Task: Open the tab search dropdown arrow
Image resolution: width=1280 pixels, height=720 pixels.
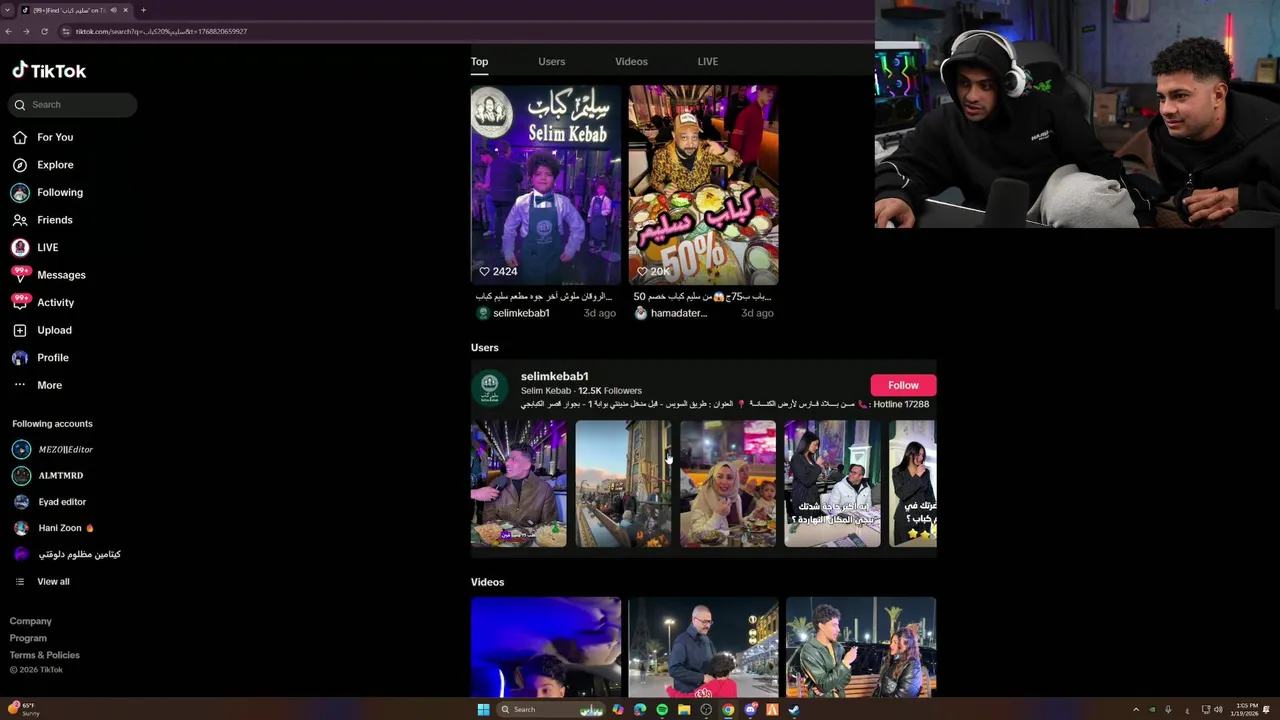Action: 8,10
